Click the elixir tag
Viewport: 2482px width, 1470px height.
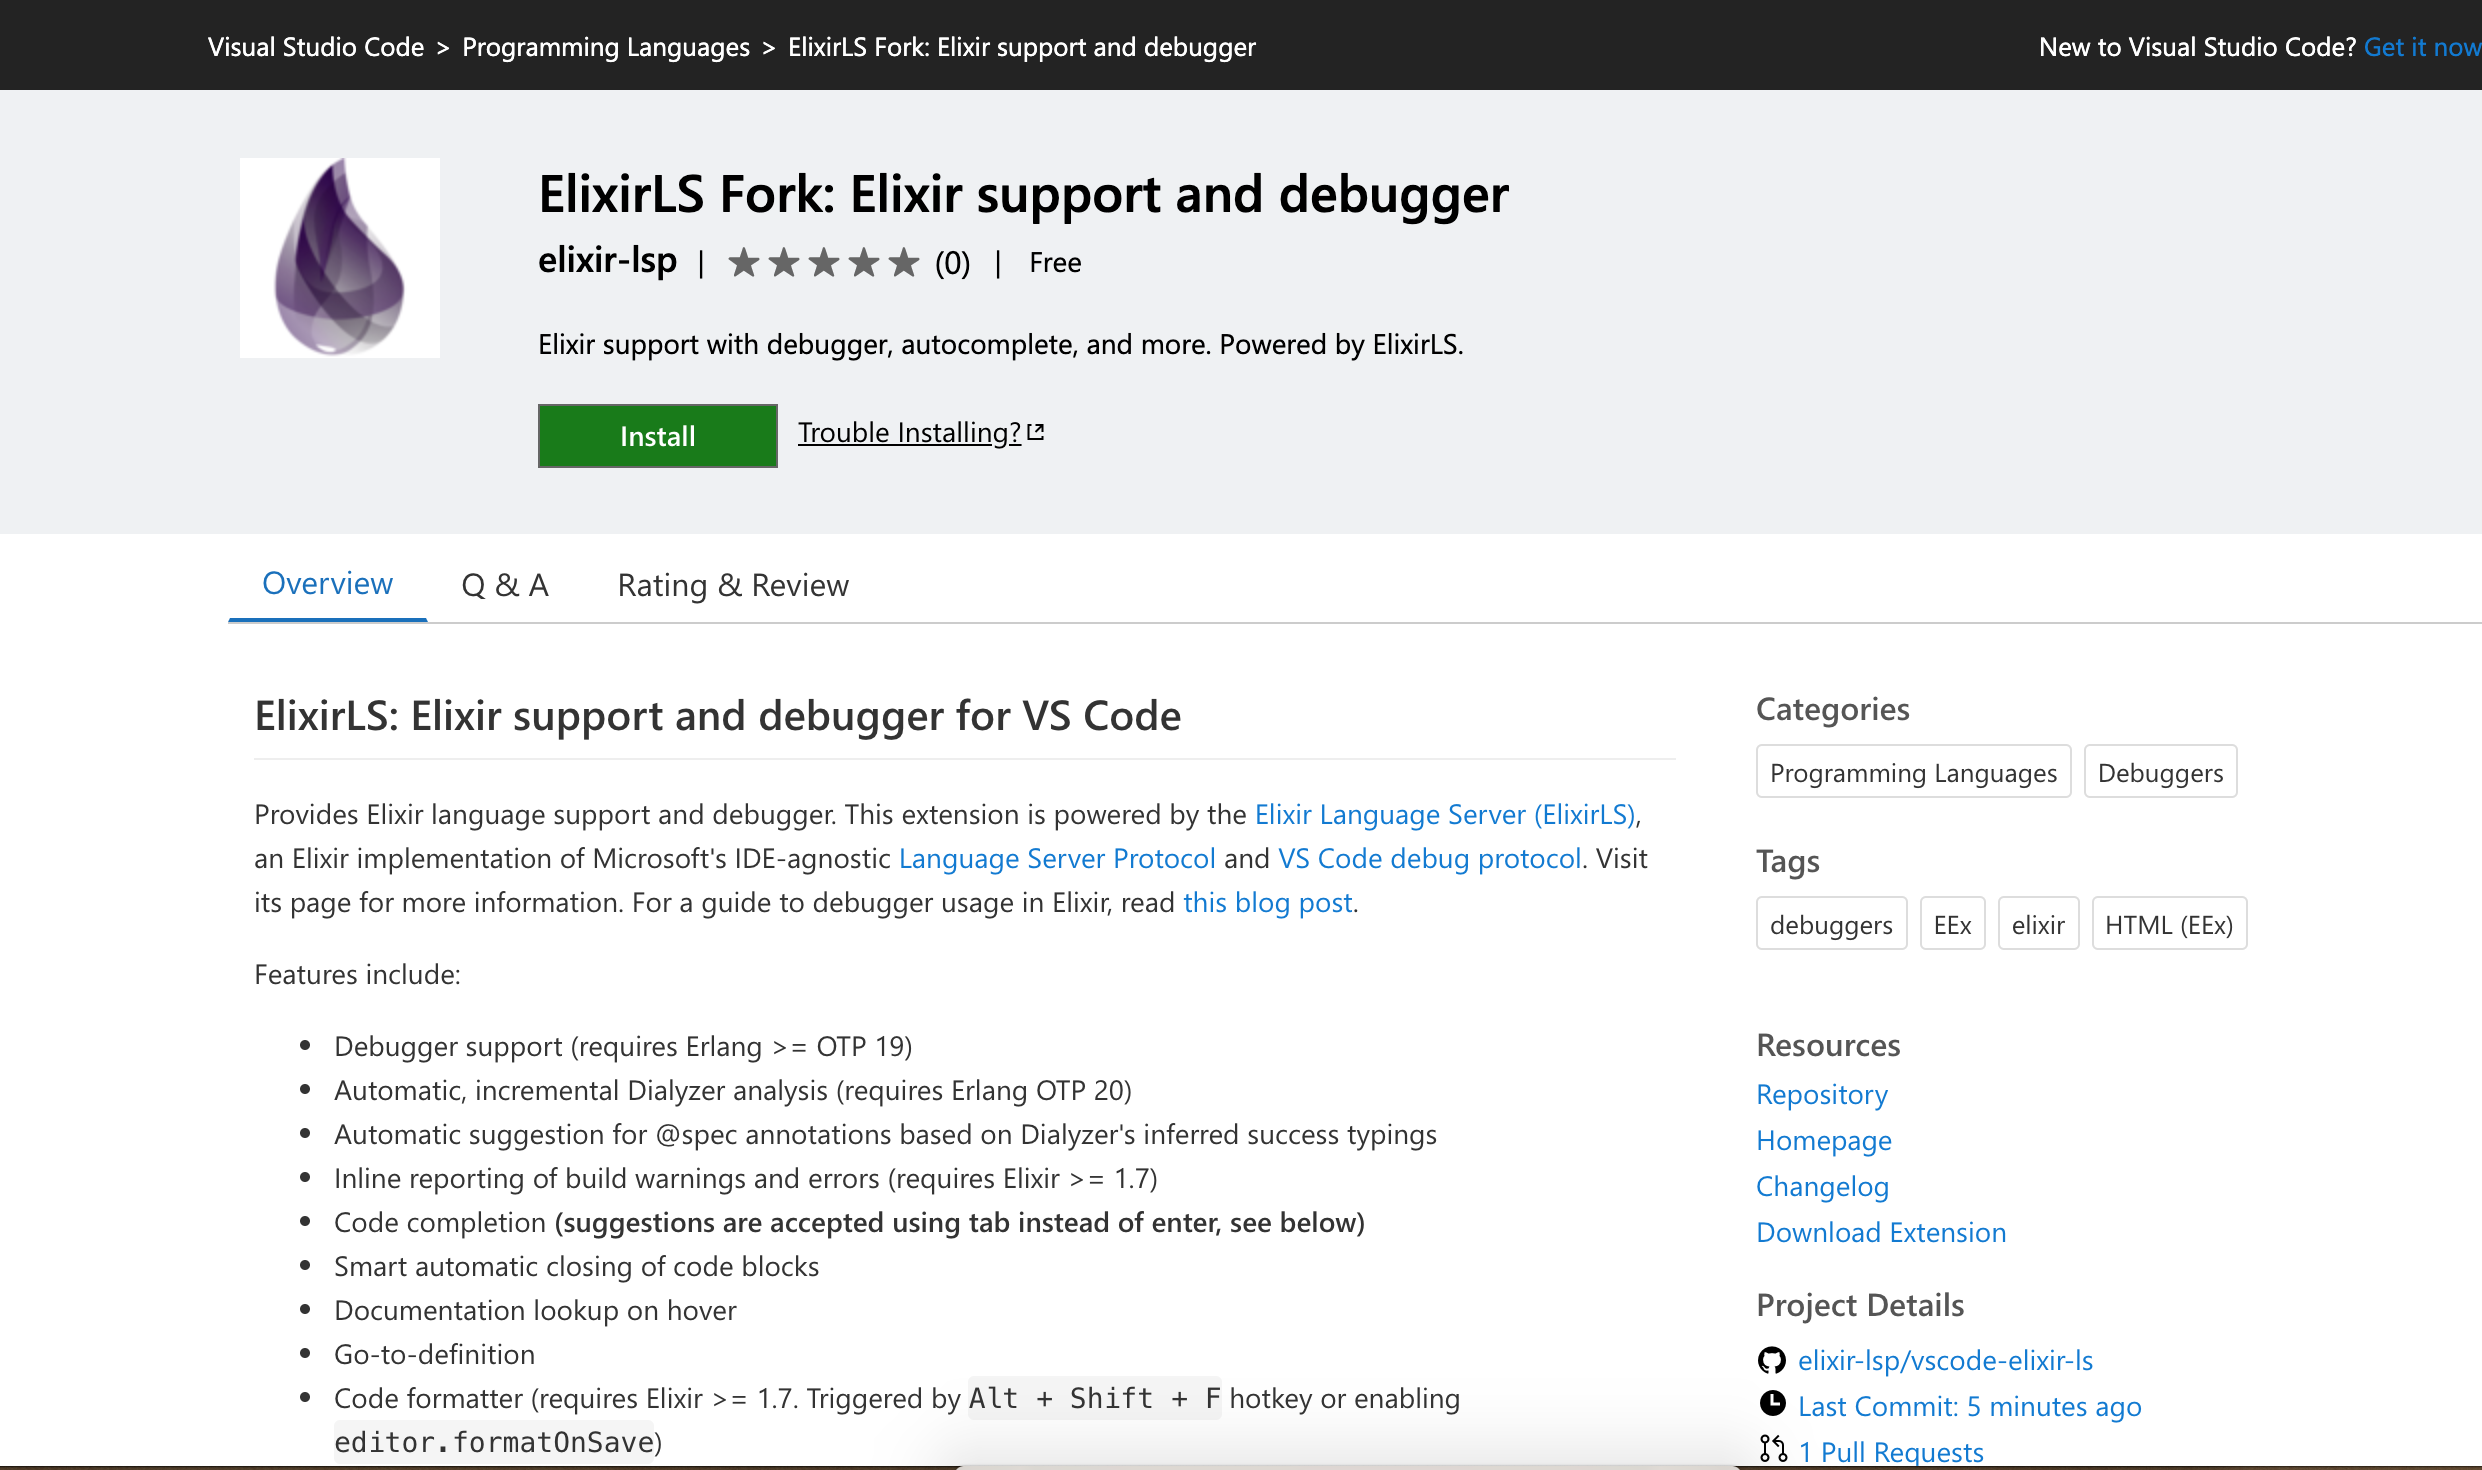(2038, 923)
